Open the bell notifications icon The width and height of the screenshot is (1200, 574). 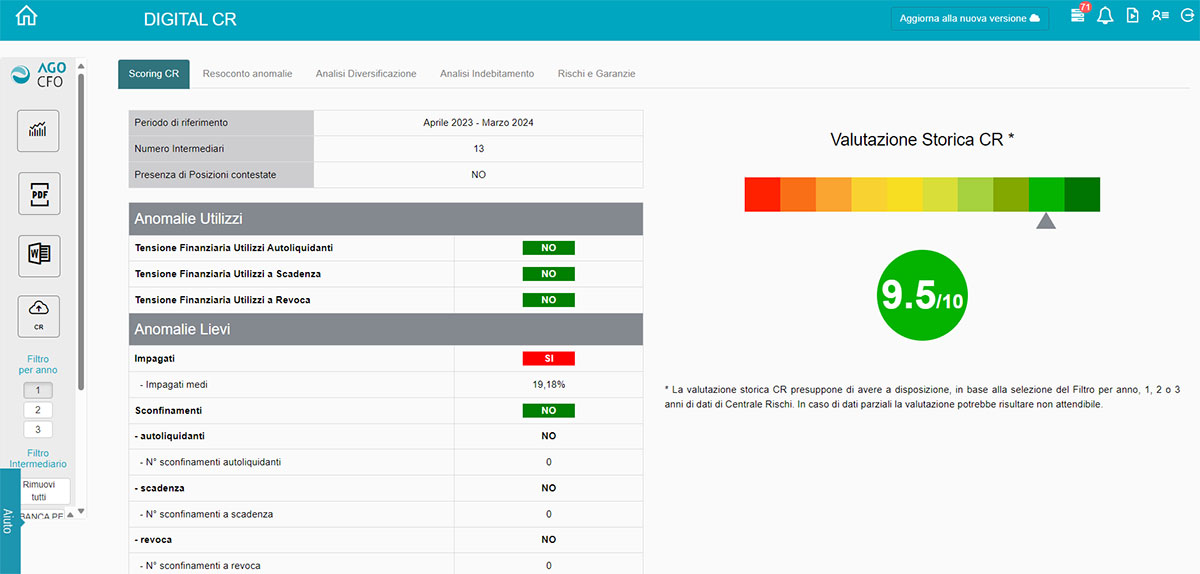coord(1105,16)
